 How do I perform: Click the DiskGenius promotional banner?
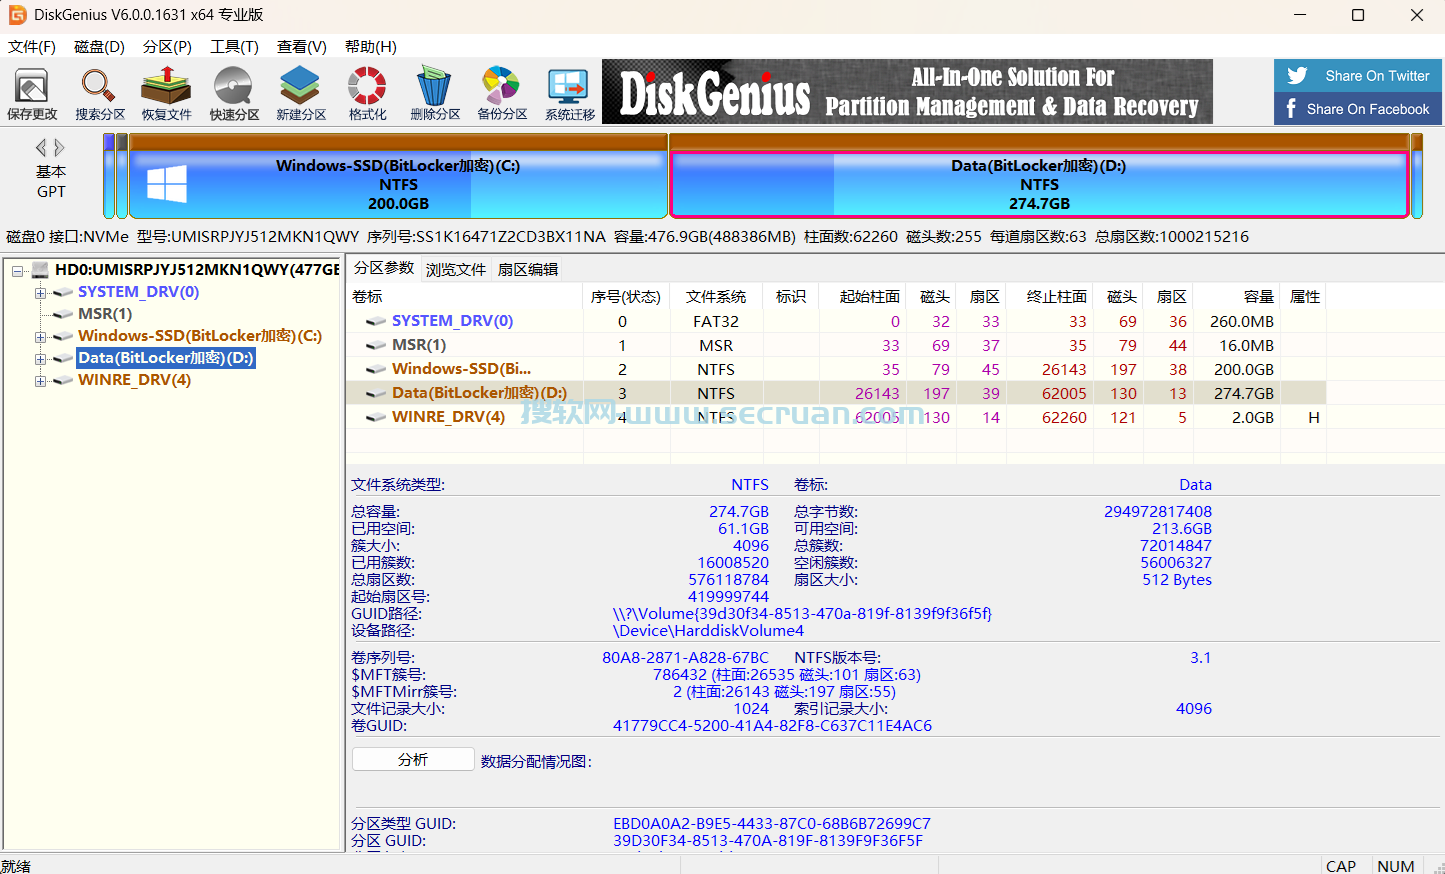click(x=907, y=92)
